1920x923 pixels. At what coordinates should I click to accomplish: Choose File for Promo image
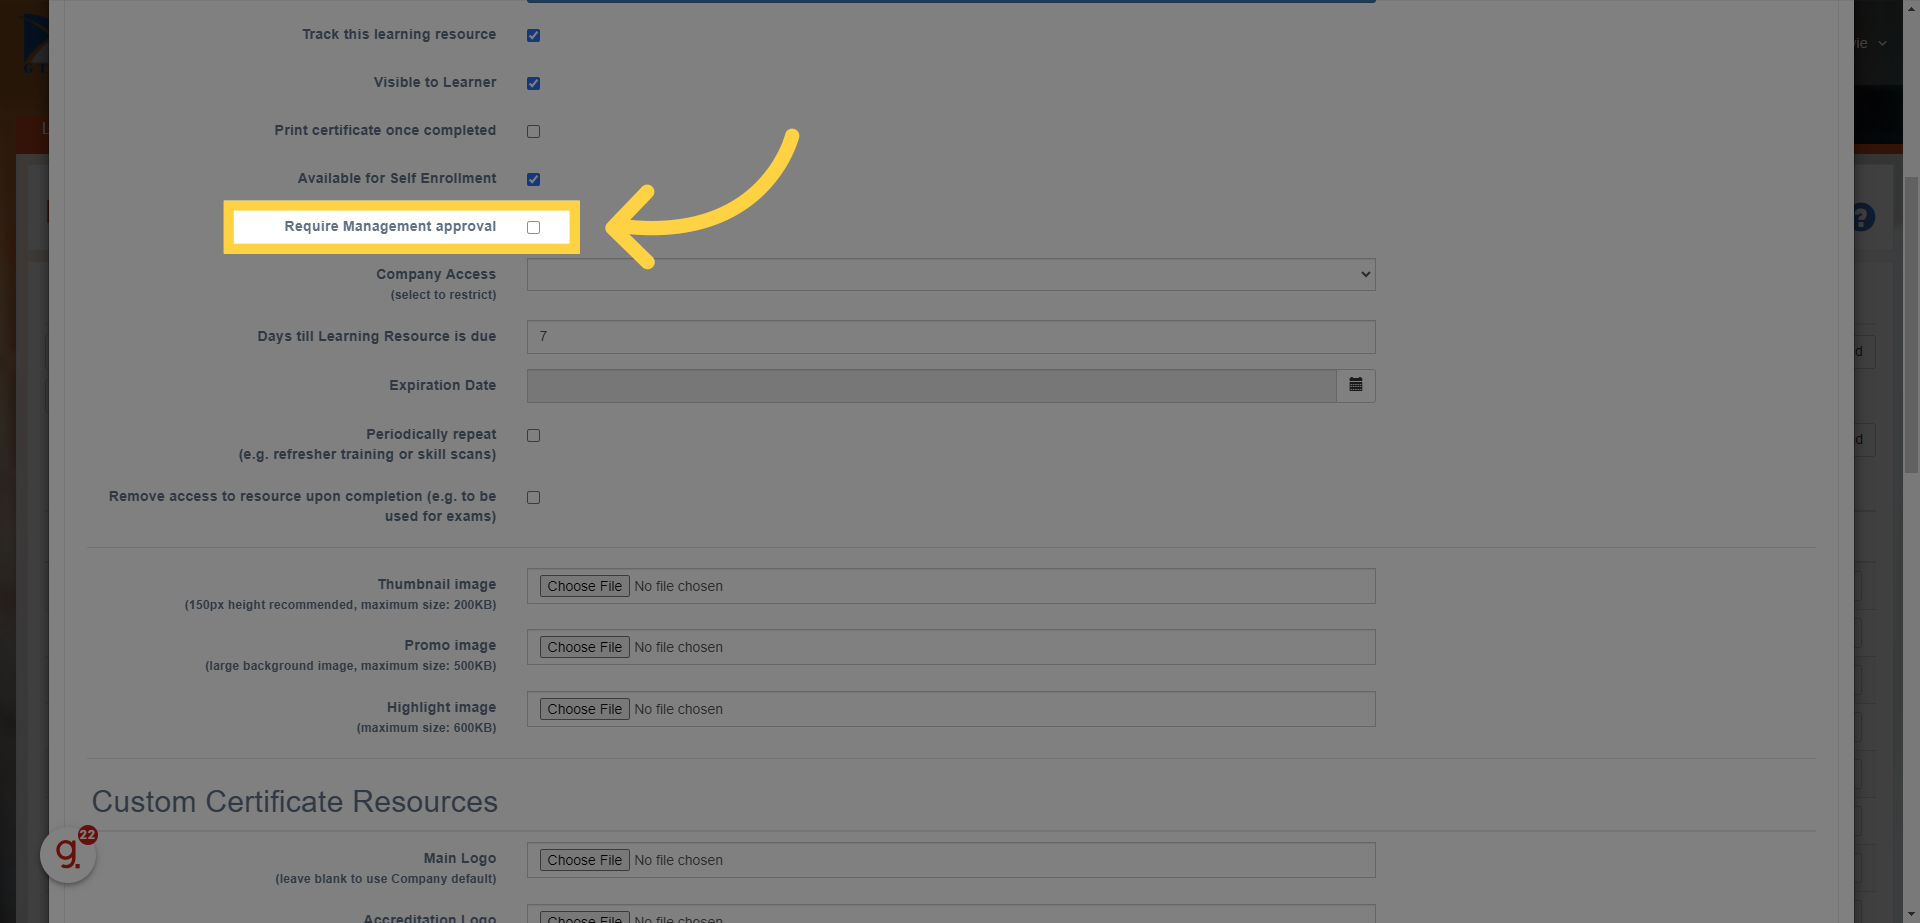click(584, 647)
